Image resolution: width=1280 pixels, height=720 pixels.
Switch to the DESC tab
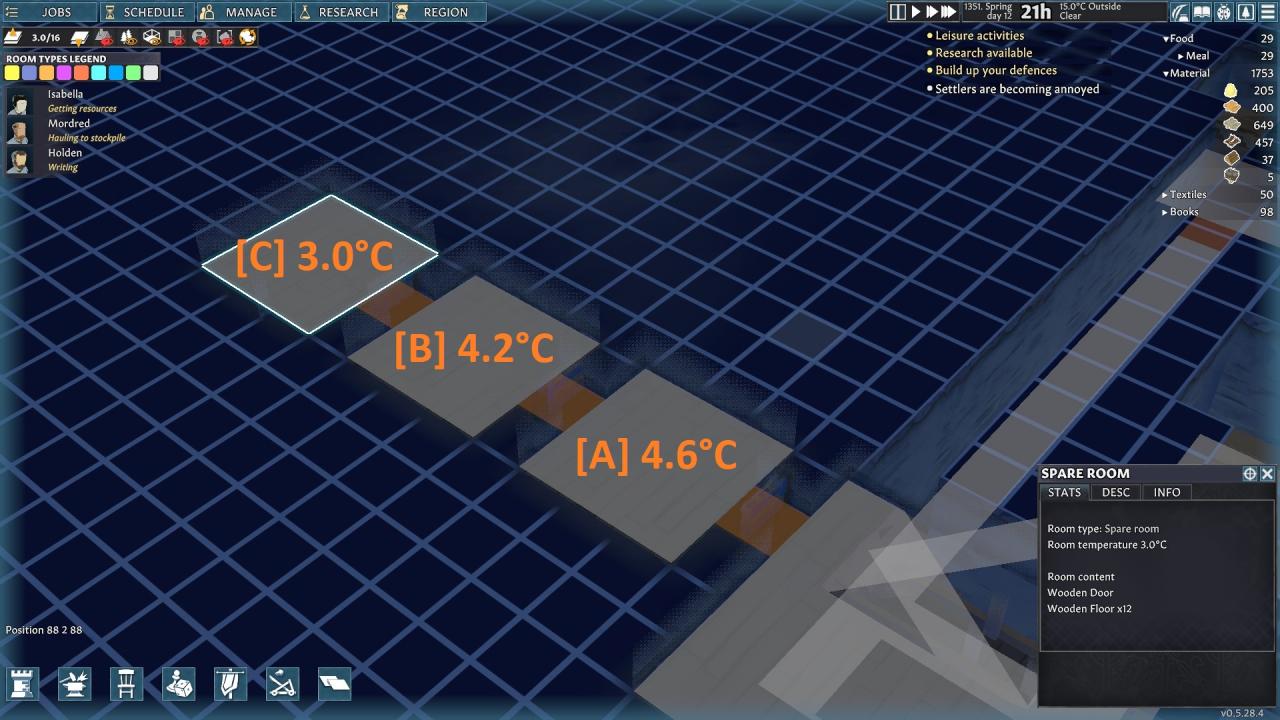point(1115,492)
